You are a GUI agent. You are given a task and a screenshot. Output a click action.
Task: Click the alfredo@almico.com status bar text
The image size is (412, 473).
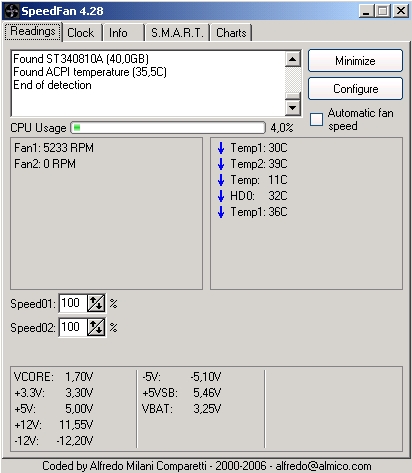coord(323,466)
